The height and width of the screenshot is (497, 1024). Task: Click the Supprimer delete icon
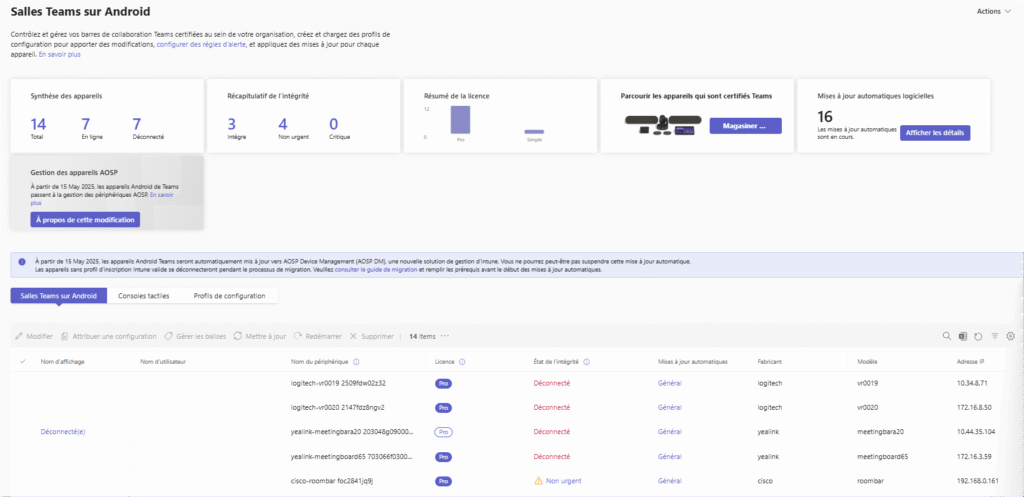(x=353, y=336)
